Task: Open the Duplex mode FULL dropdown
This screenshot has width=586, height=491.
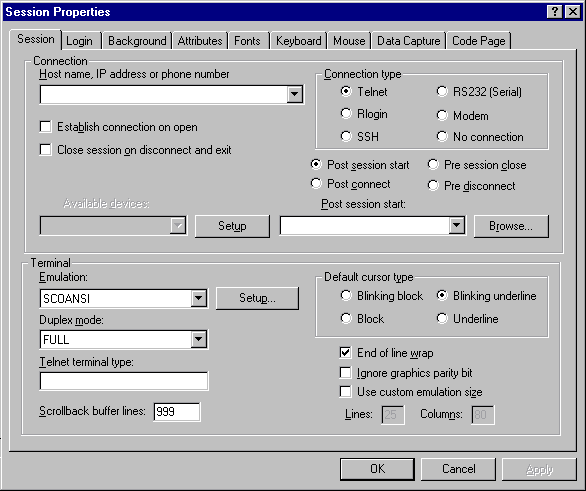Action: [198, 339]
